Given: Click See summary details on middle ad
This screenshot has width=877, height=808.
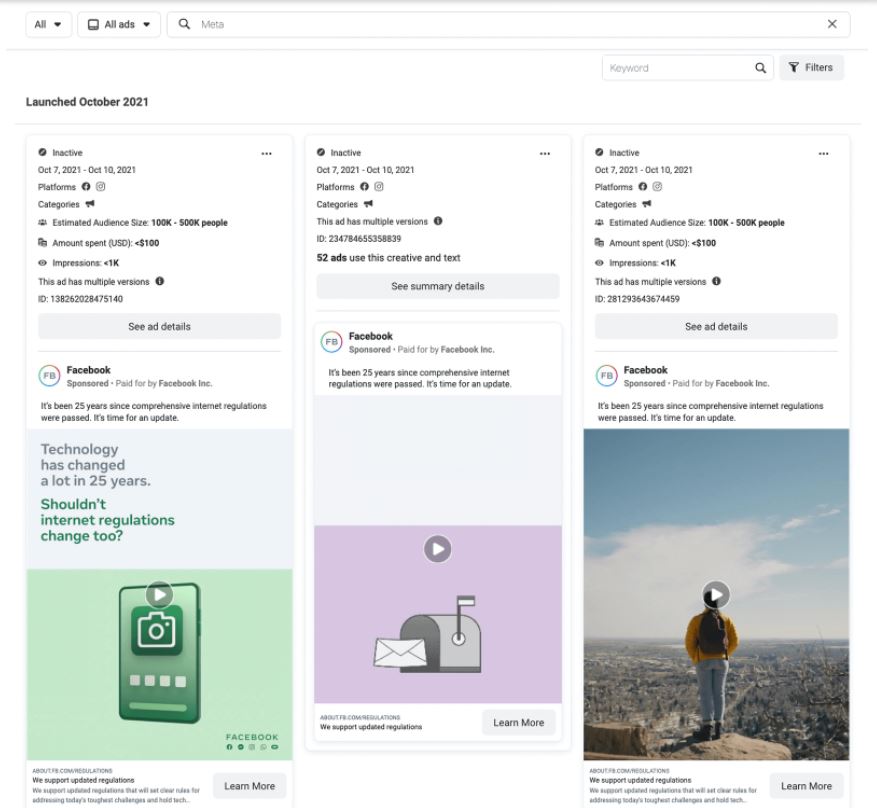Looking at the screenshot, I should point(437,286).
